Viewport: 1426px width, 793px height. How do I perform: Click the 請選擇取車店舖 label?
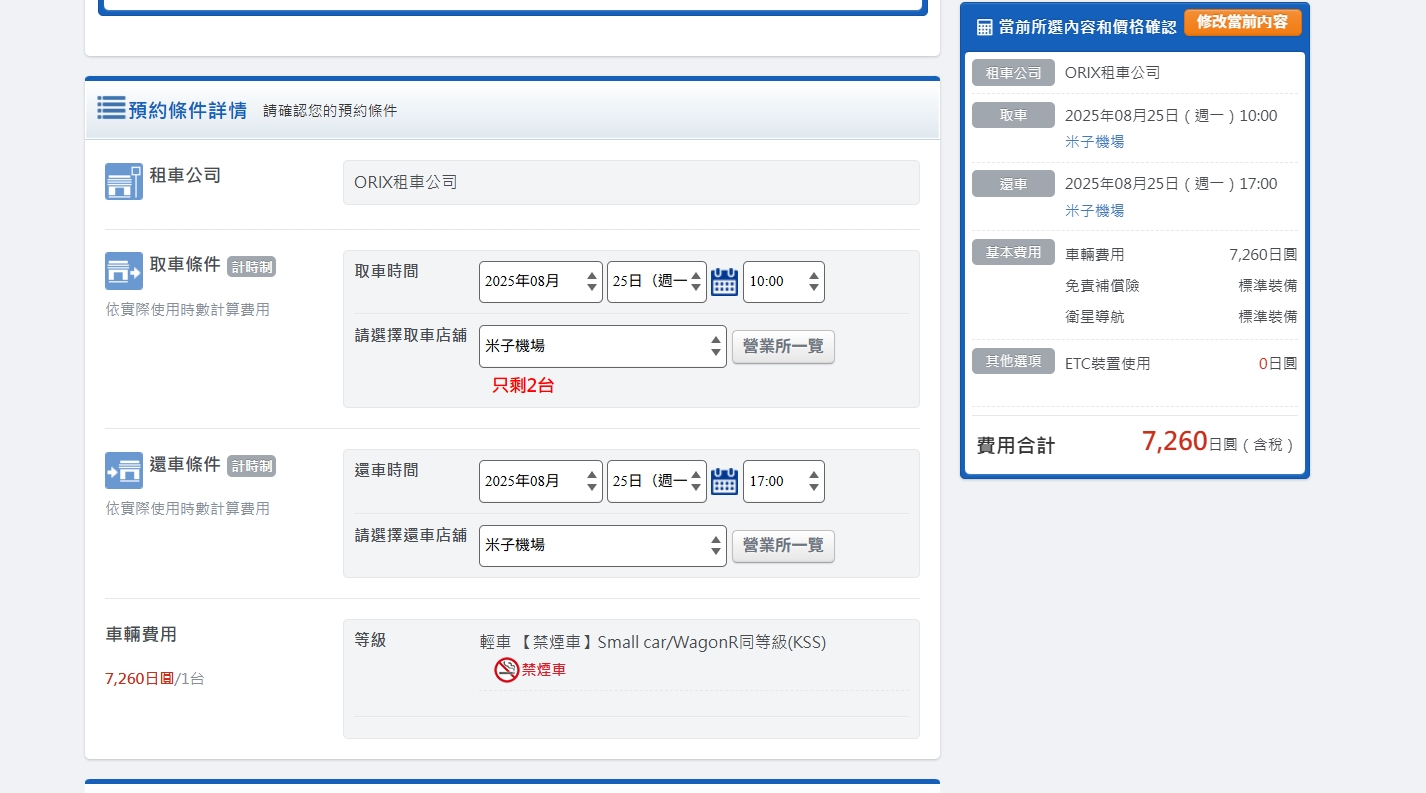[411, 336]
